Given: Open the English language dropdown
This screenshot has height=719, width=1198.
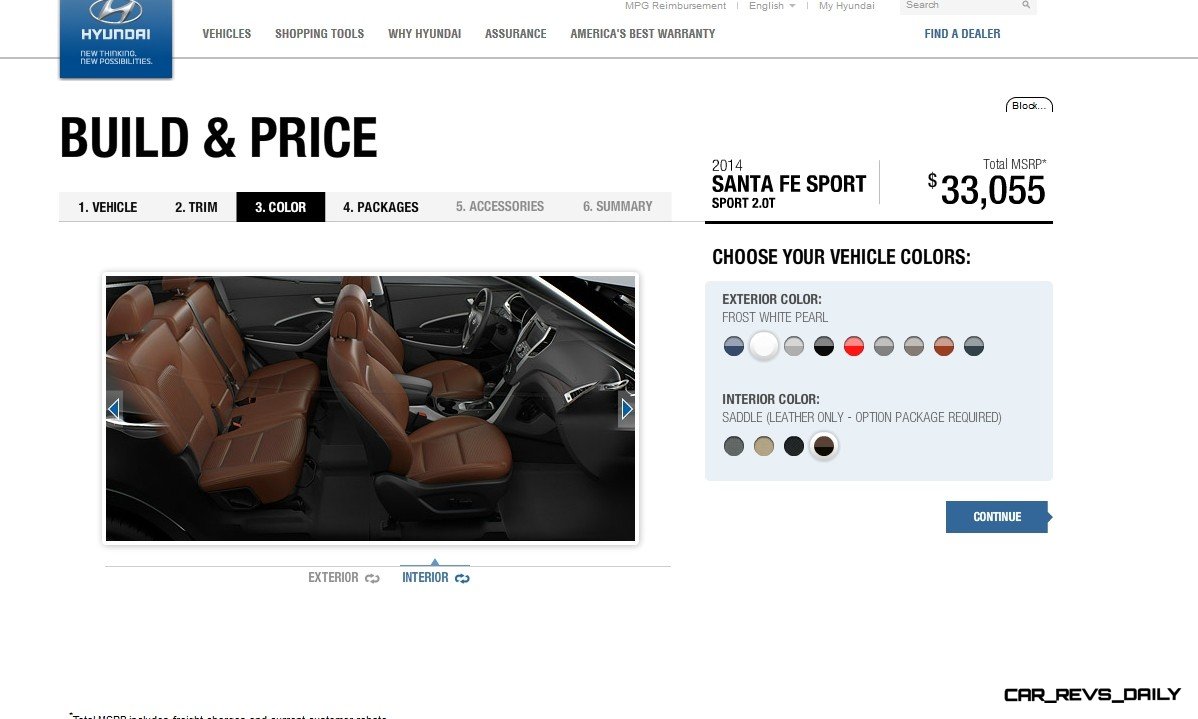Looking at the screenshot, I should [x=772, y=5].
